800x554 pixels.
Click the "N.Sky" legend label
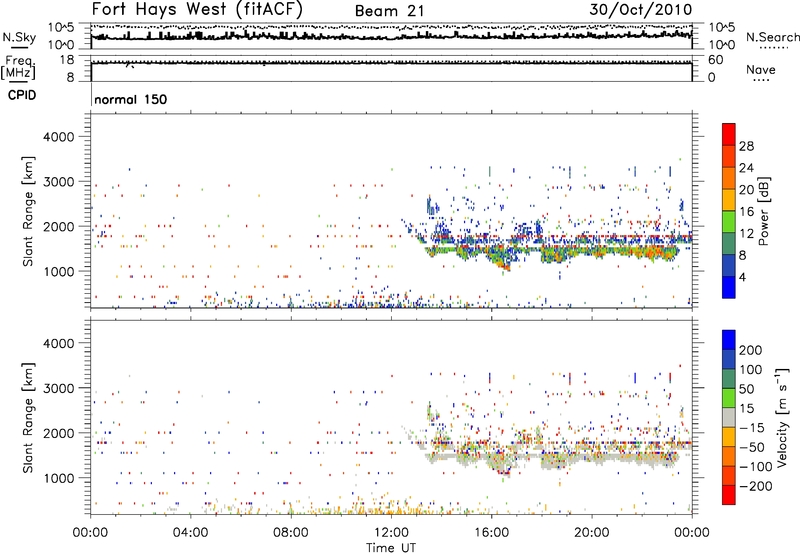click(19, 37)
